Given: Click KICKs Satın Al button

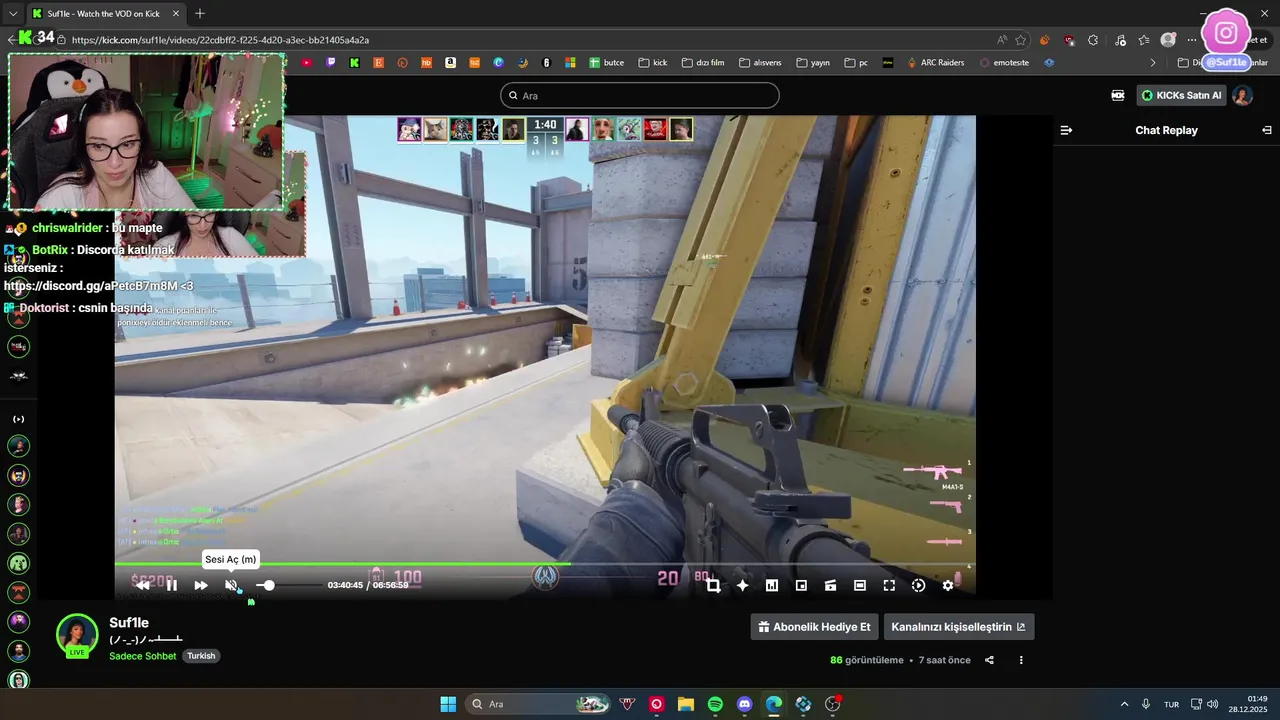Looking at the screenshot, I should tap(1182, 96).
